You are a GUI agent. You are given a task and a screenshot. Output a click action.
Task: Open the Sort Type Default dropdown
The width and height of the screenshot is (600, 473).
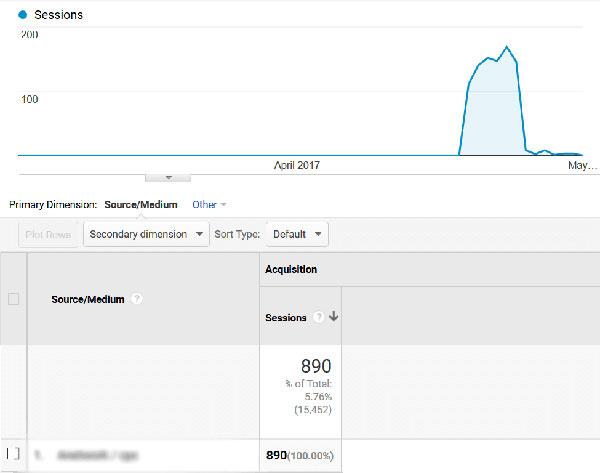click(297, 234)
